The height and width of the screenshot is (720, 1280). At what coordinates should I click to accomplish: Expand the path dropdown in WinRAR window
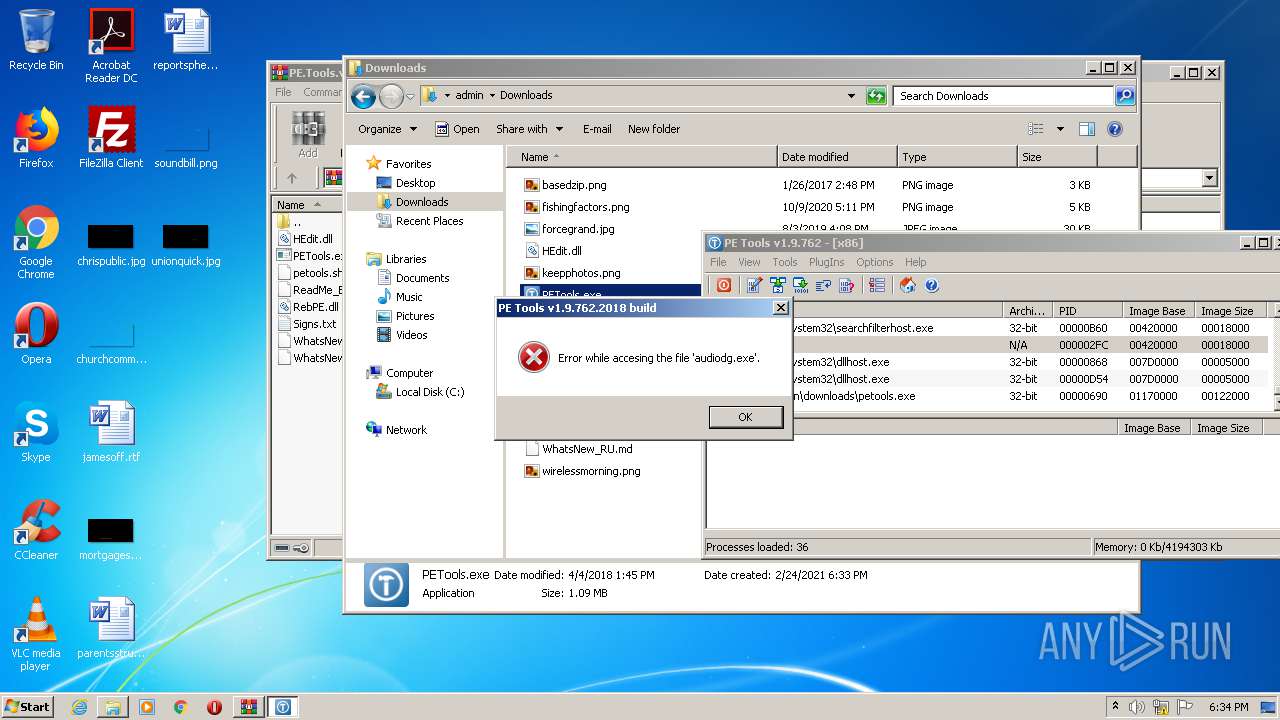pyautogui.click(x=1209, y=178)
